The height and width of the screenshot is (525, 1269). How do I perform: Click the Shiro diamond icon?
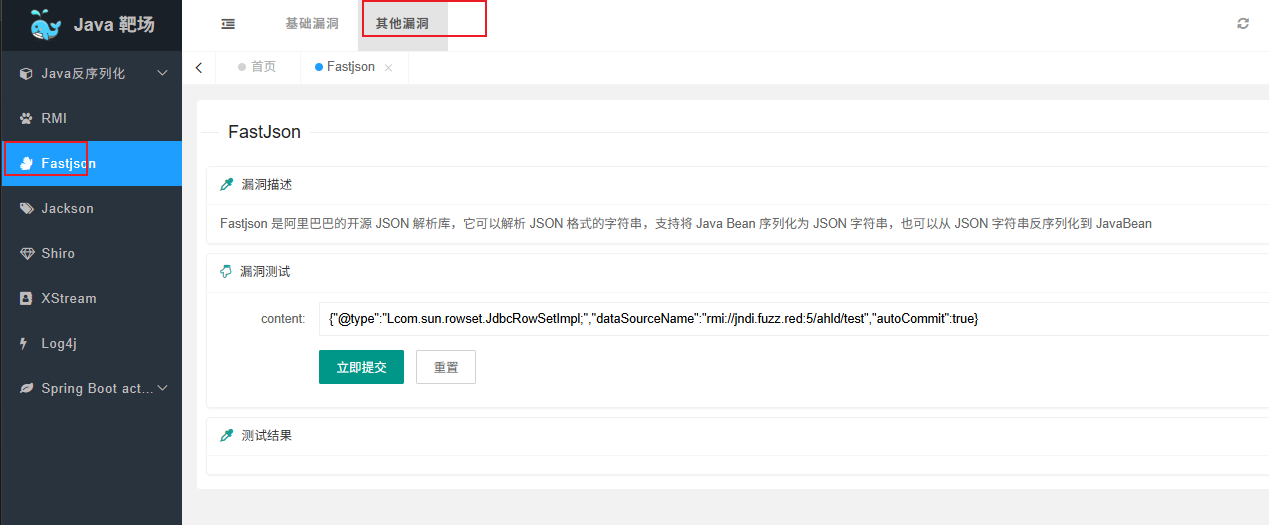click(27, 253)
